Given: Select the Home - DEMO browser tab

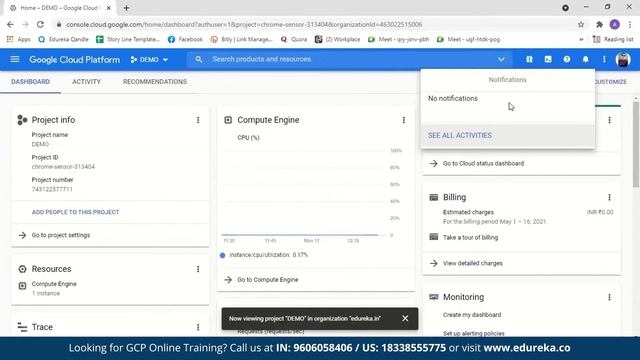Looking at the screenshot, I should coord(60,8).
